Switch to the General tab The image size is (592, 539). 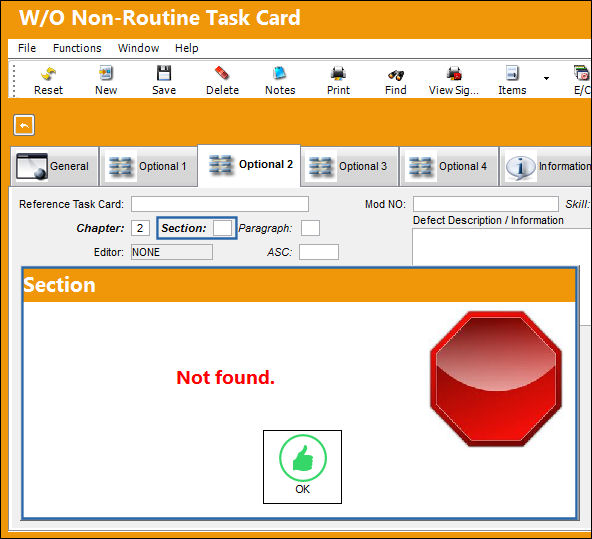(54, 166)
